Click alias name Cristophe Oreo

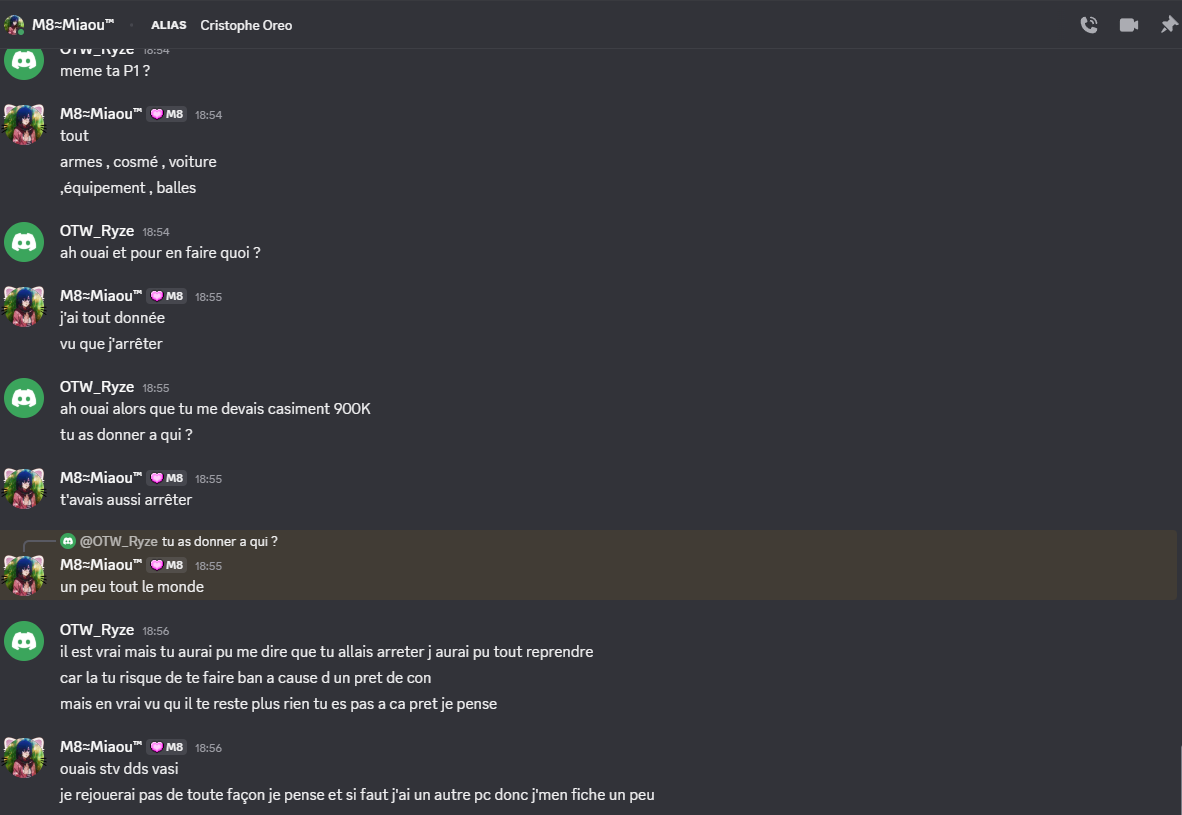pos(246,25)
